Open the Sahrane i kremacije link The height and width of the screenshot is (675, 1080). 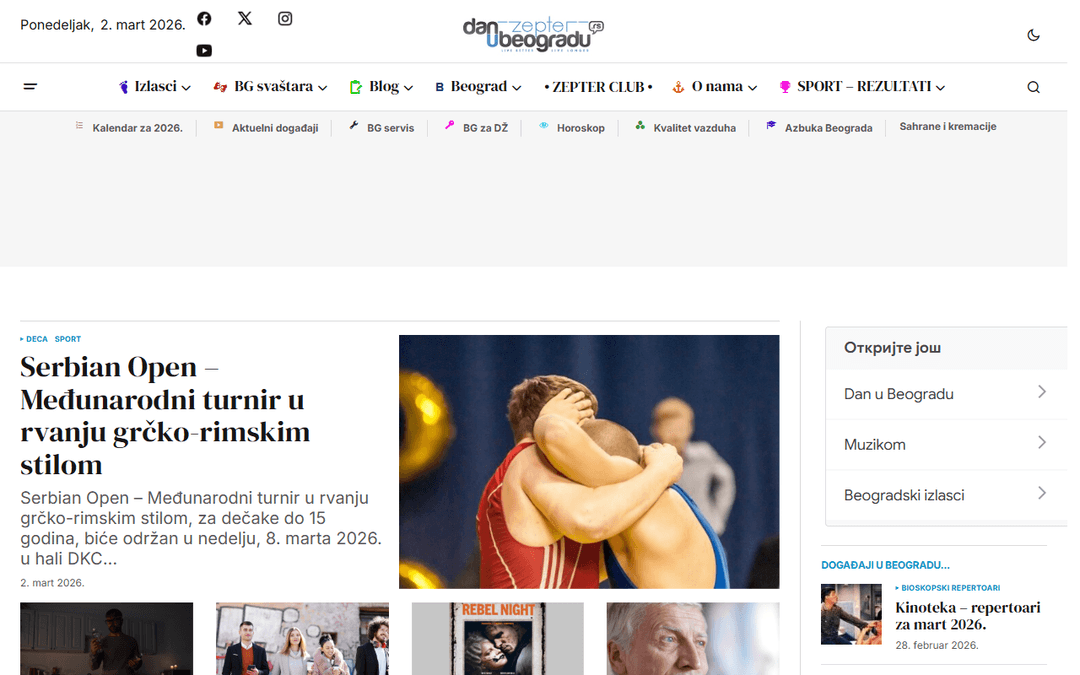[948, 127]
